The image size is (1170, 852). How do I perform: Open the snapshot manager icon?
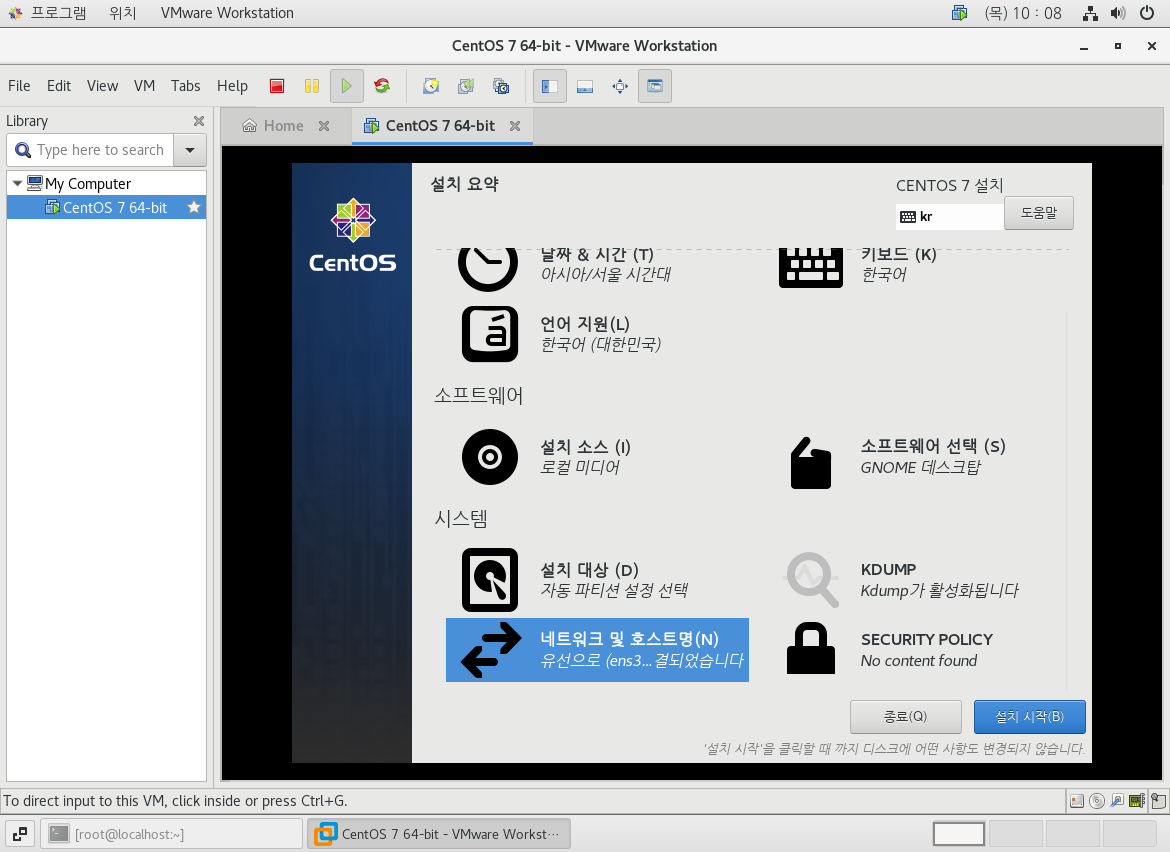(x=501, y=86)
